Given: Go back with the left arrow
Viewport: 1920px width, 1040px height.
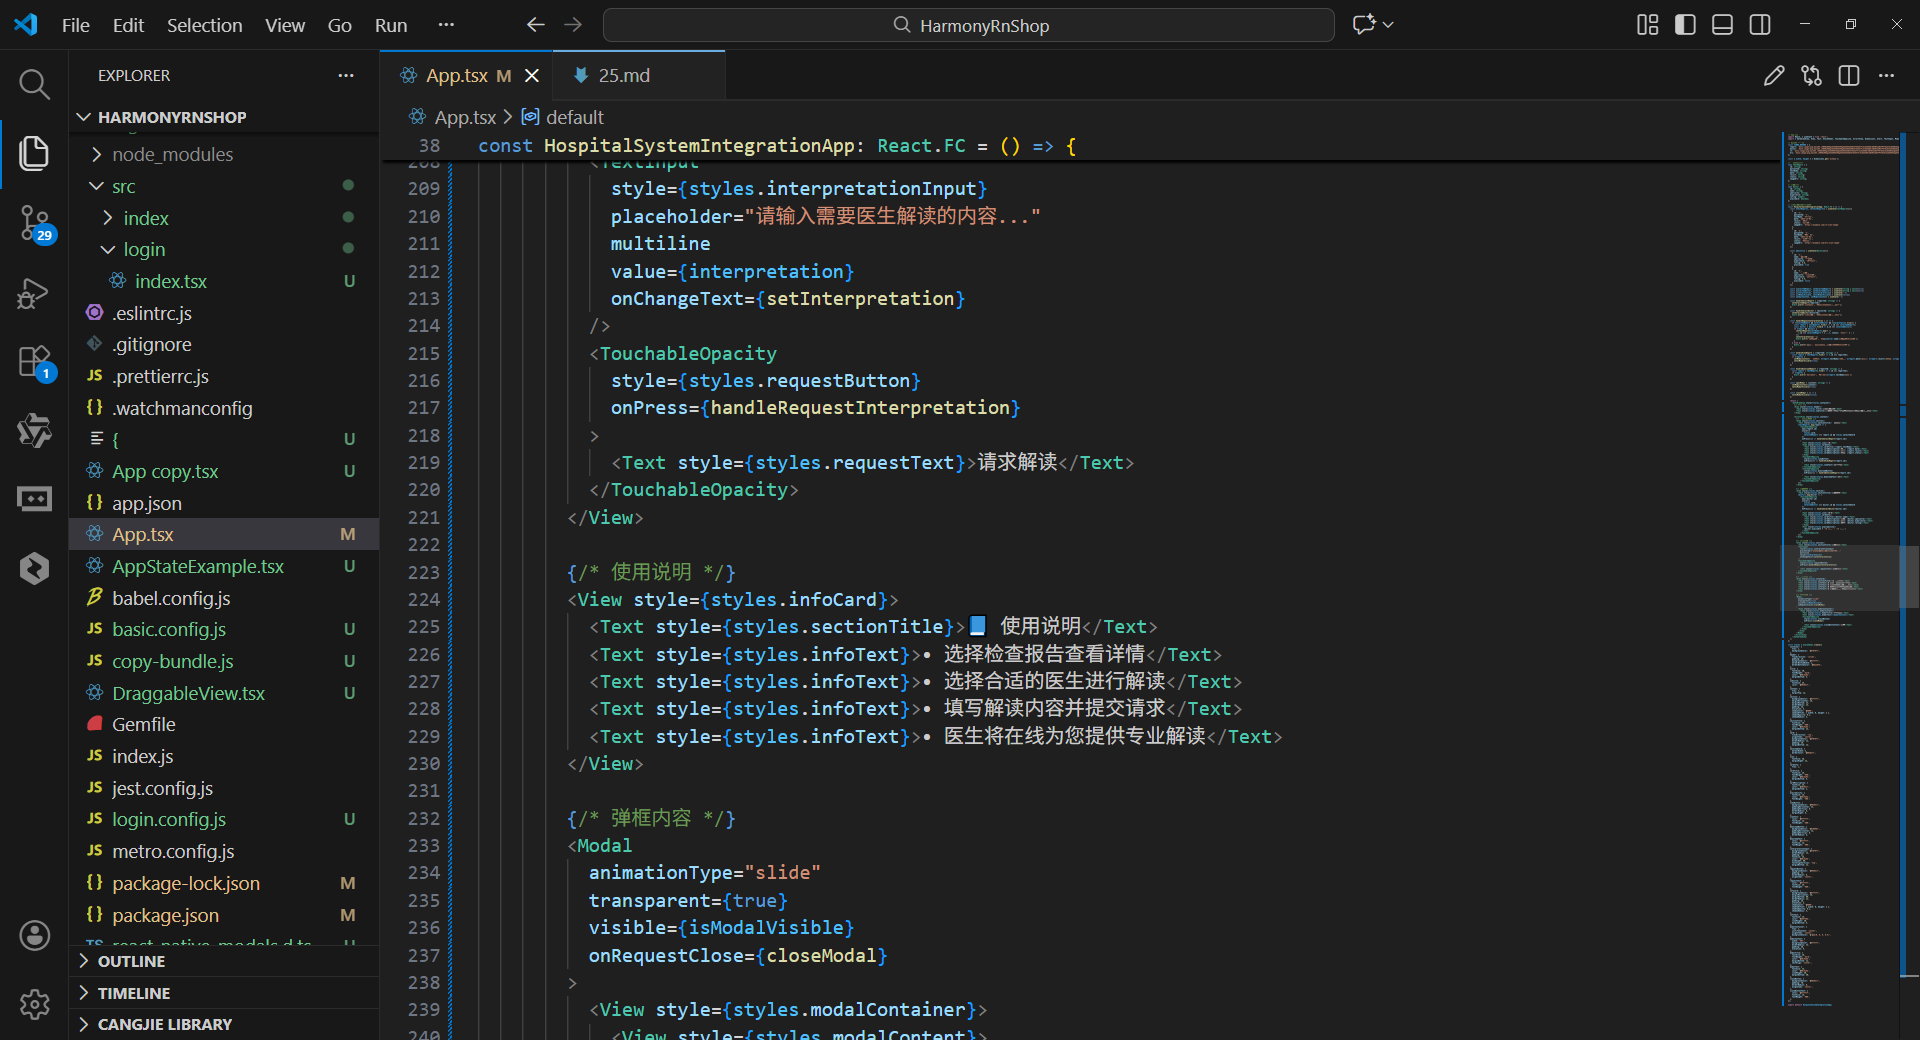Looking at the screenshot, I should (x=536, y=25).
